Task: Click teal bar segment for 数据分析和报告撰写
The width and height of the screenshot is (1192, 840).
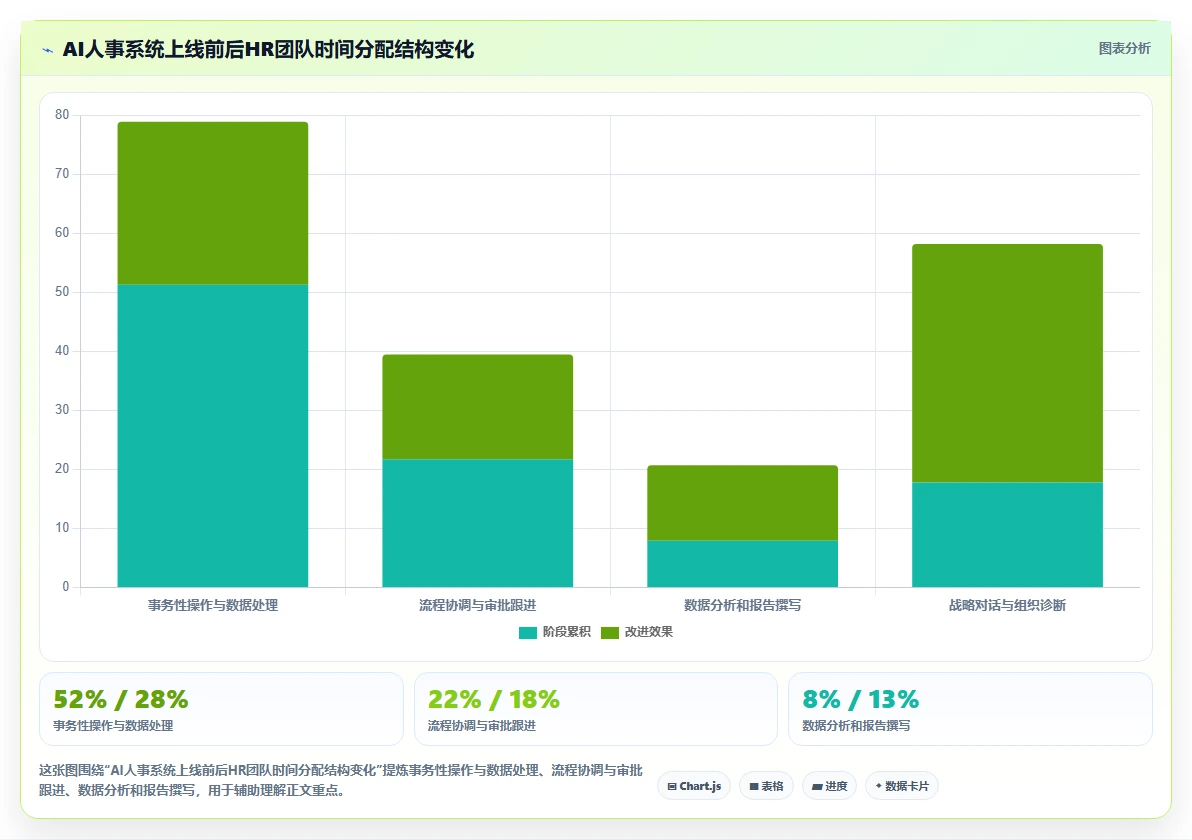Action: [743, 563]
